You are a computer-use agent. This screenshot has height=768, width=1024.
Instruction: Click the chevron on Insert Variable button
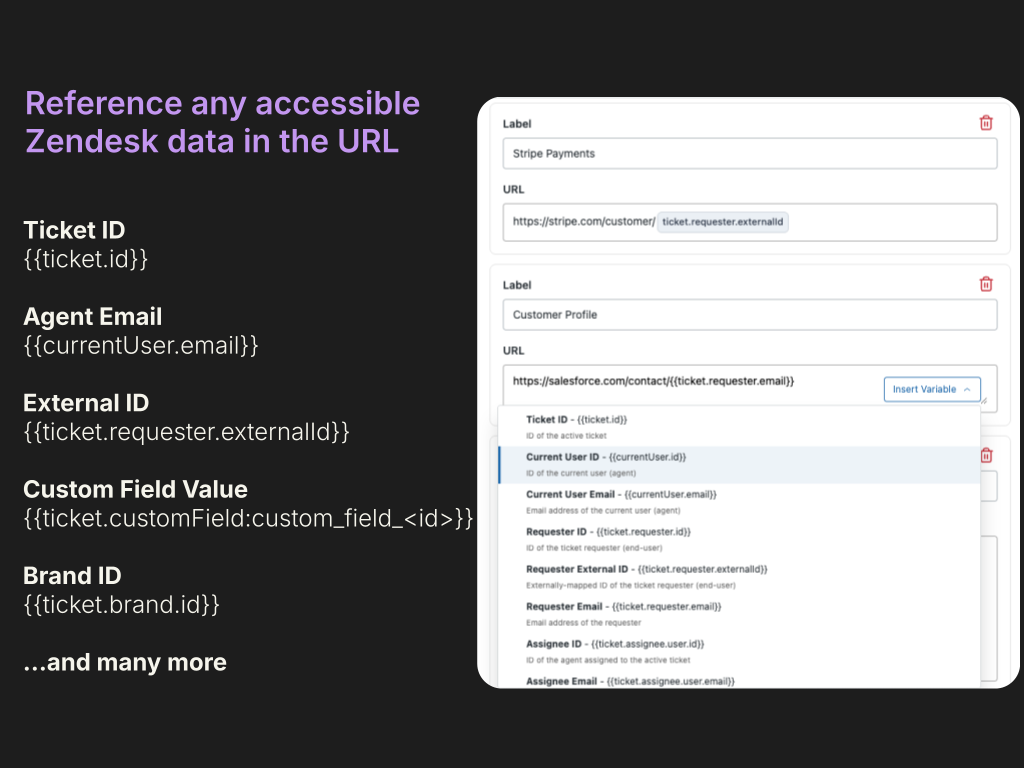pyautogui.click(x=967, y=389)
